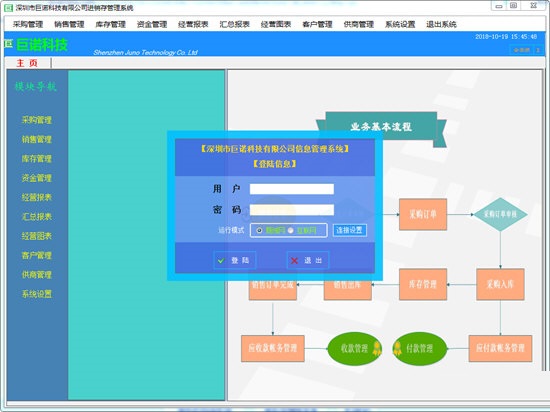Select the 互联网 run mode radio button
Viewport: 550px width, 412px height.
pyautogui.click(x=290, y=230)
